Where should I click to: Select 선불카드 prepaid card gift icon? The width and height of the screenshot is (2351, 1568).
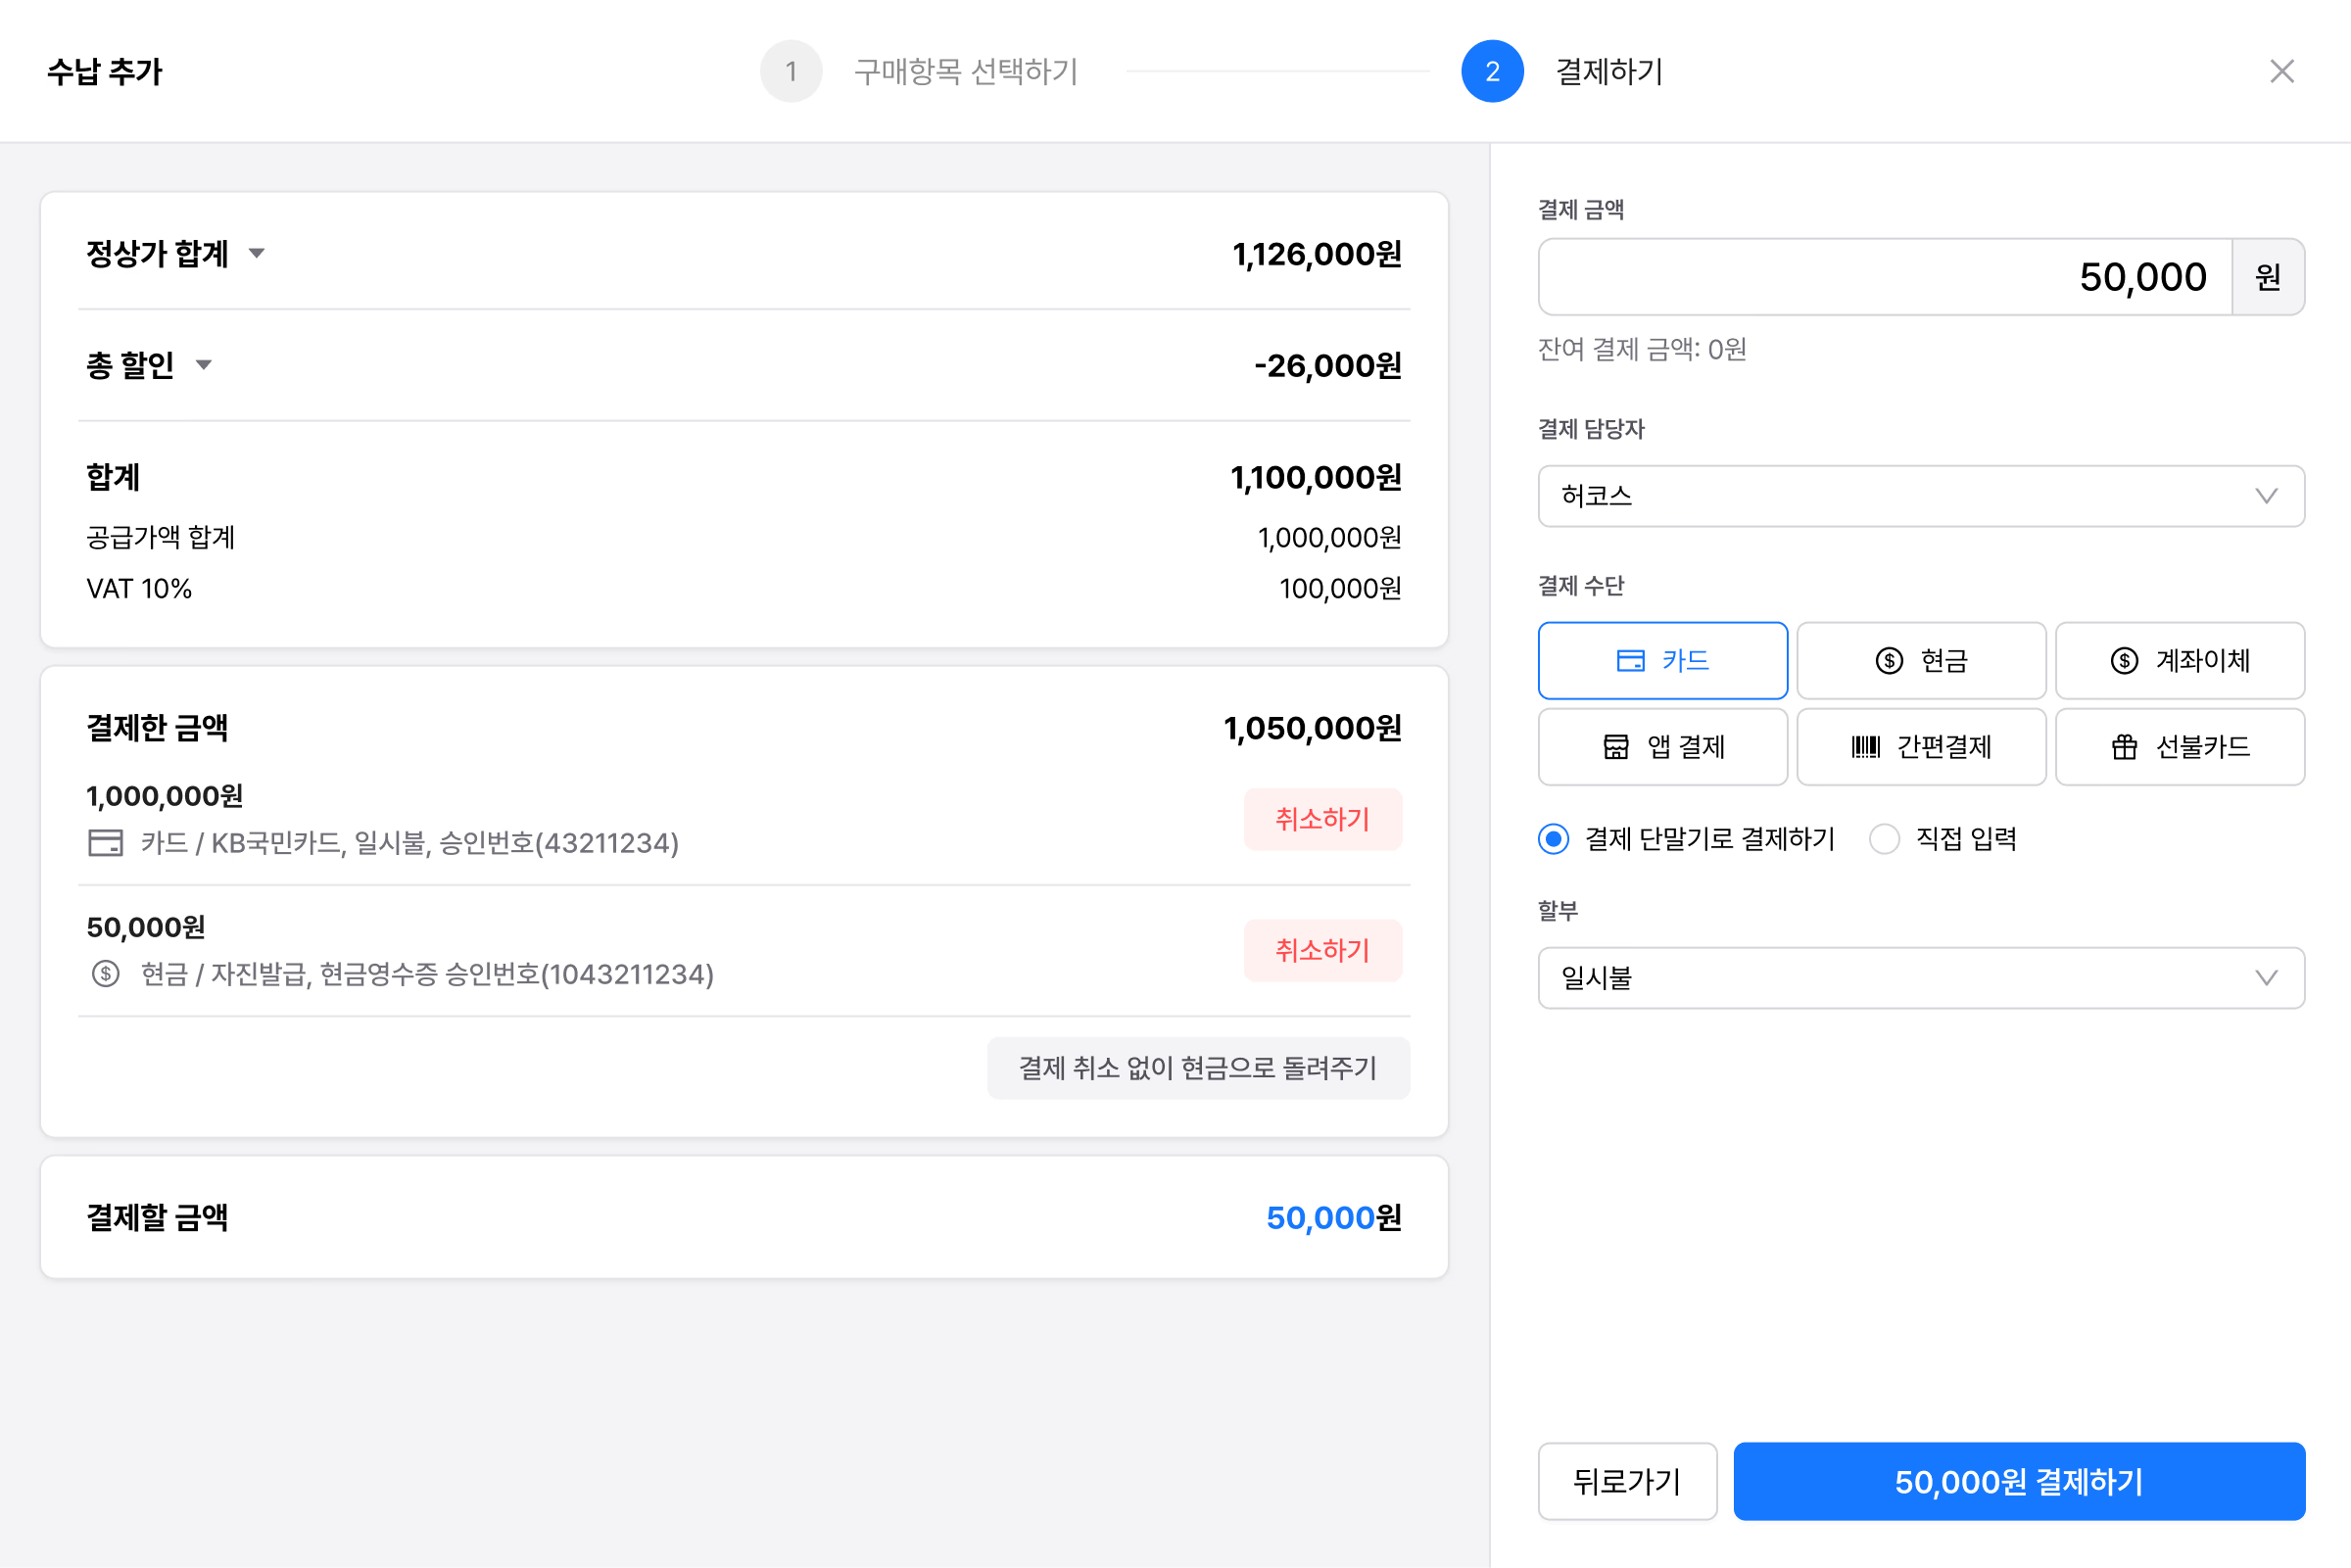coord(2124,747)
